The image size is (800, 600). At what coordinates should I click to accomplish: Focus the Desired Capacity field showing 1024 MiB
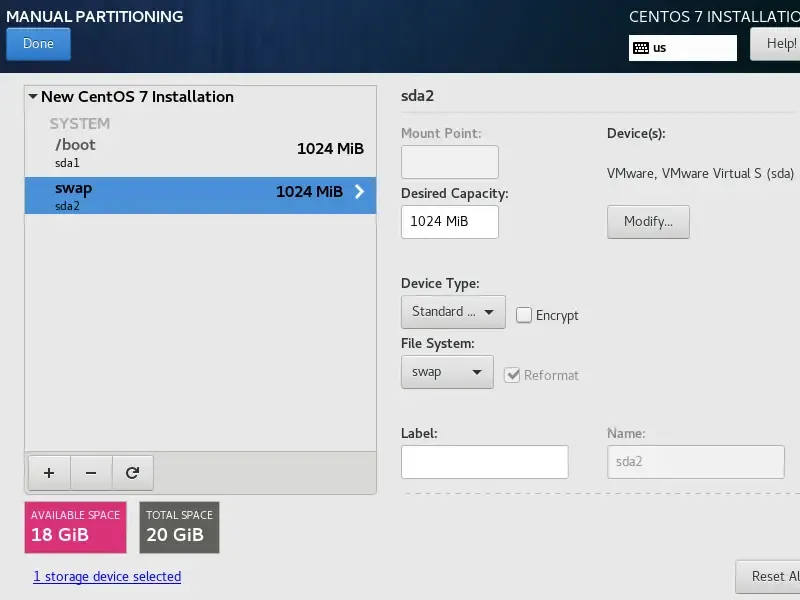pyautogui.click(x=449, y=221)
